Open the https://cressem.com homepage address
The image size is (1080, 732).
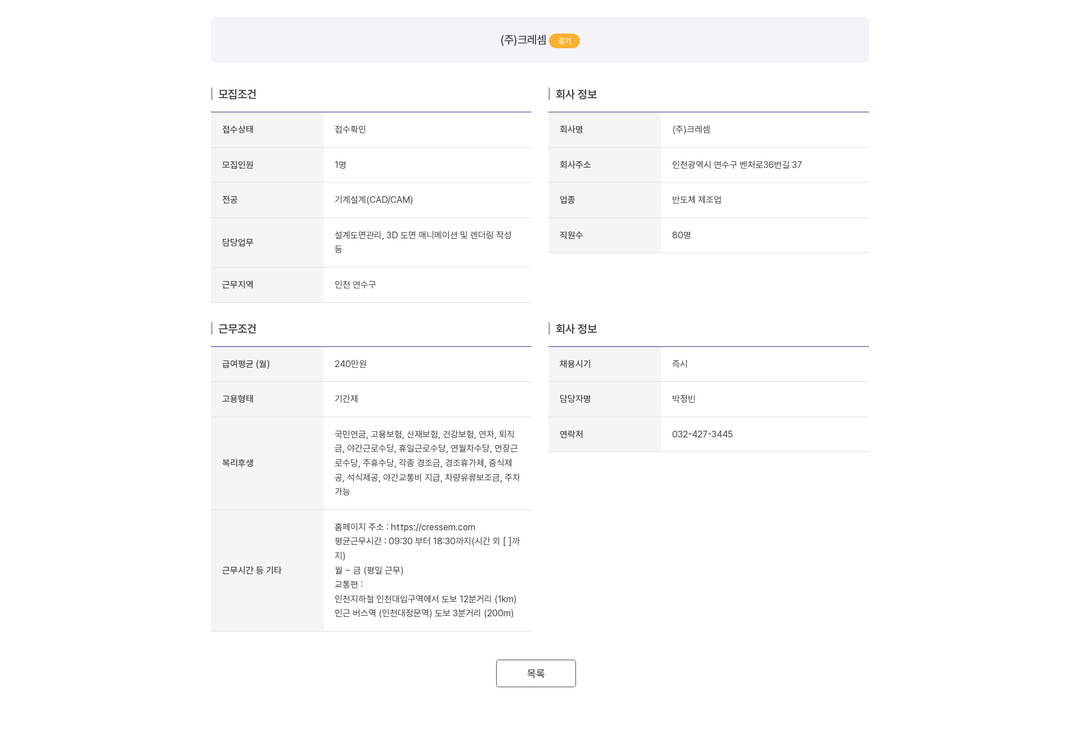[x=433, y=527]
